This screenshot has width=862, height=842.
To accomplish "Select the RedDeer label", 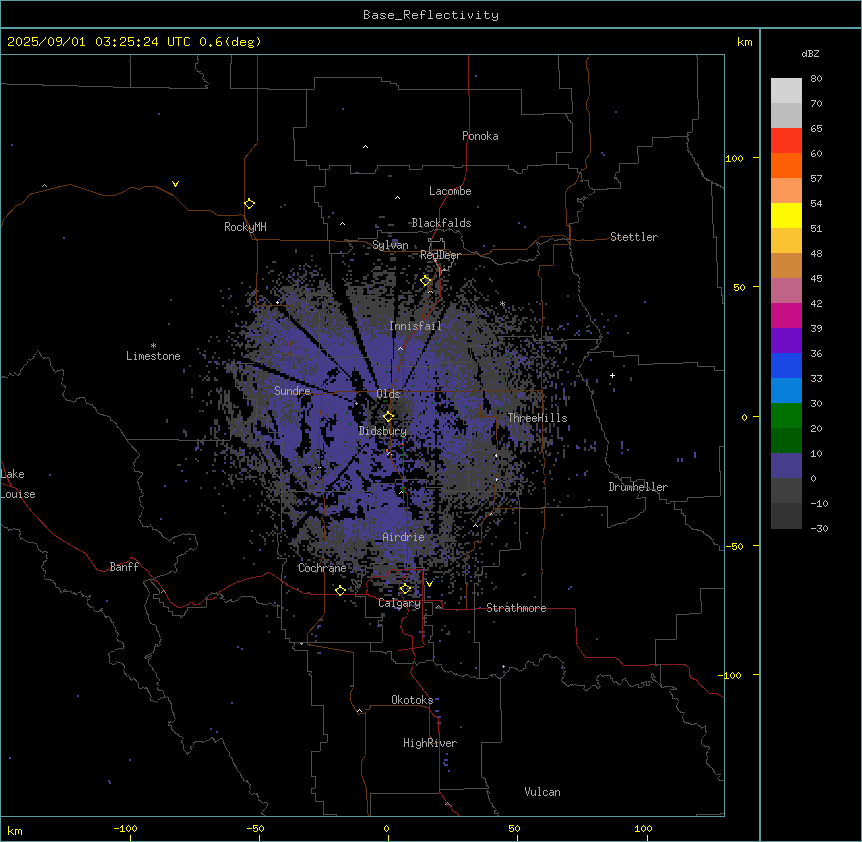I will [440, 255].
